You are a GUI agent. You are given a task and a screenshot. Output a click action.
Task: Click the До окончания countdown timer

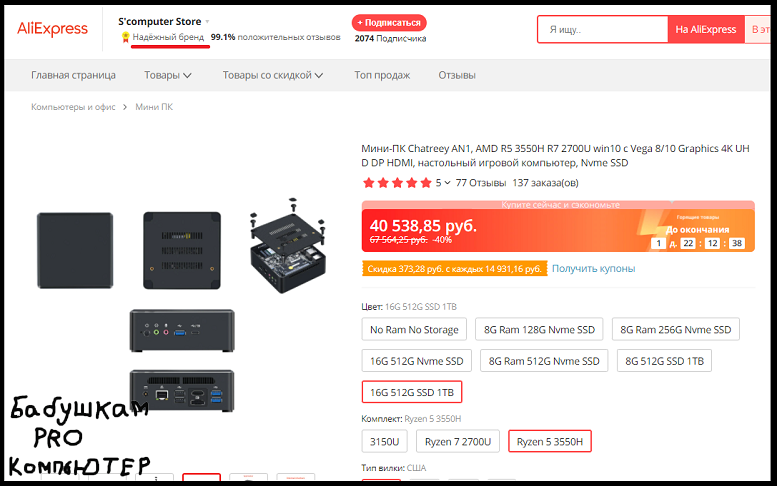click(698, 237)
